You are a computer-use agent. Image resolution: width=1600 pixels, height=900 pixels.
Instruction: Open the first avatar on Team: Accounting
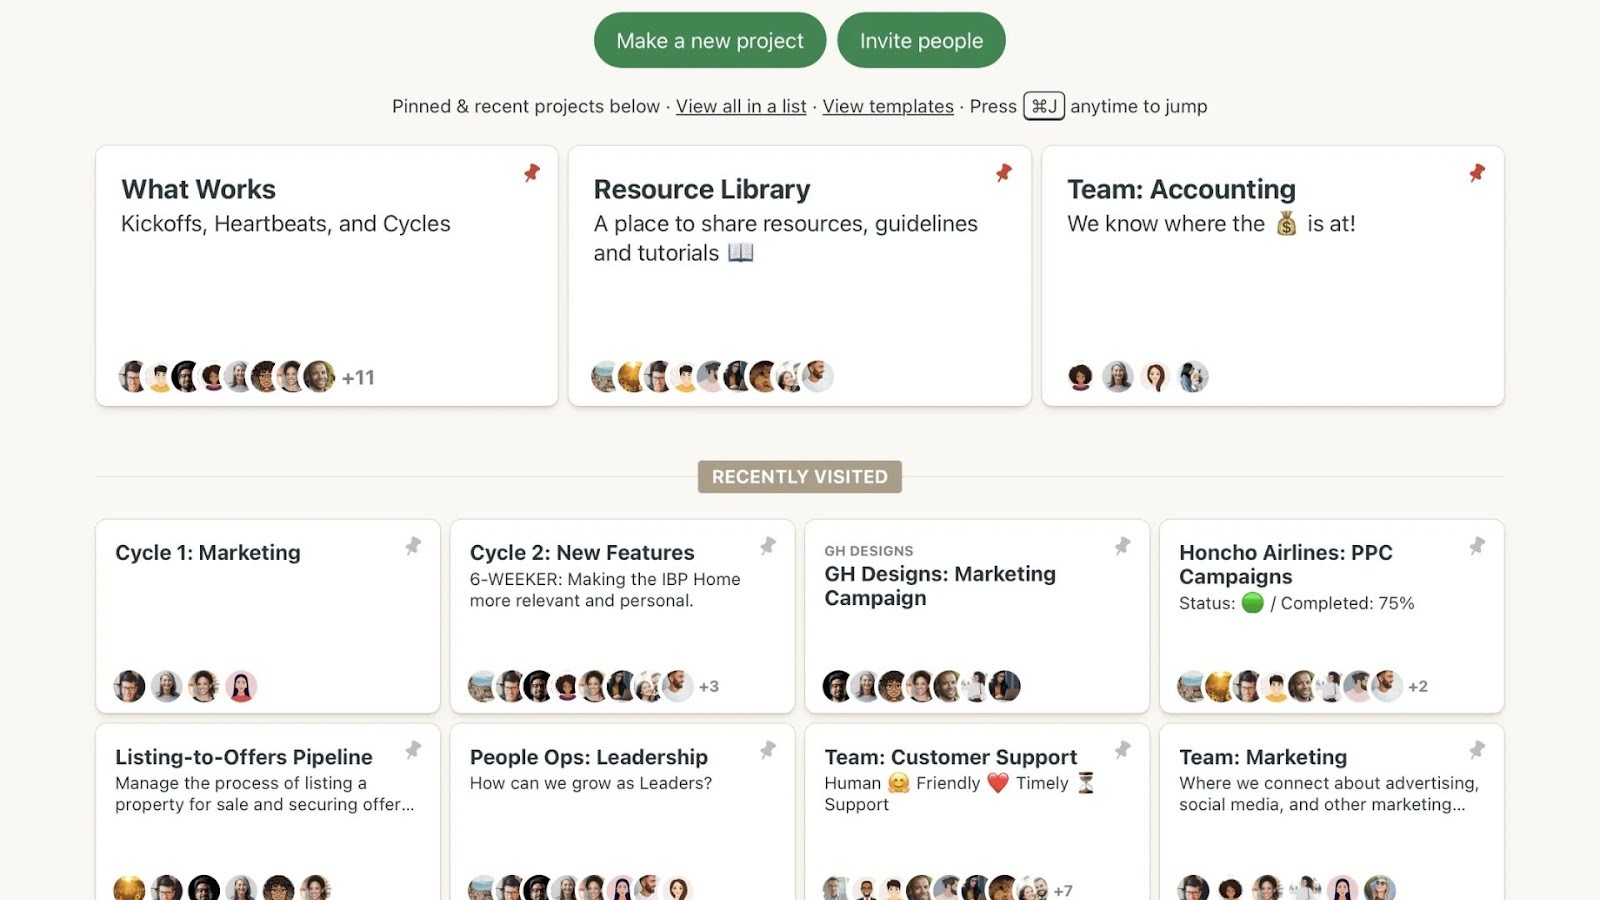[x=1080, y=377]
